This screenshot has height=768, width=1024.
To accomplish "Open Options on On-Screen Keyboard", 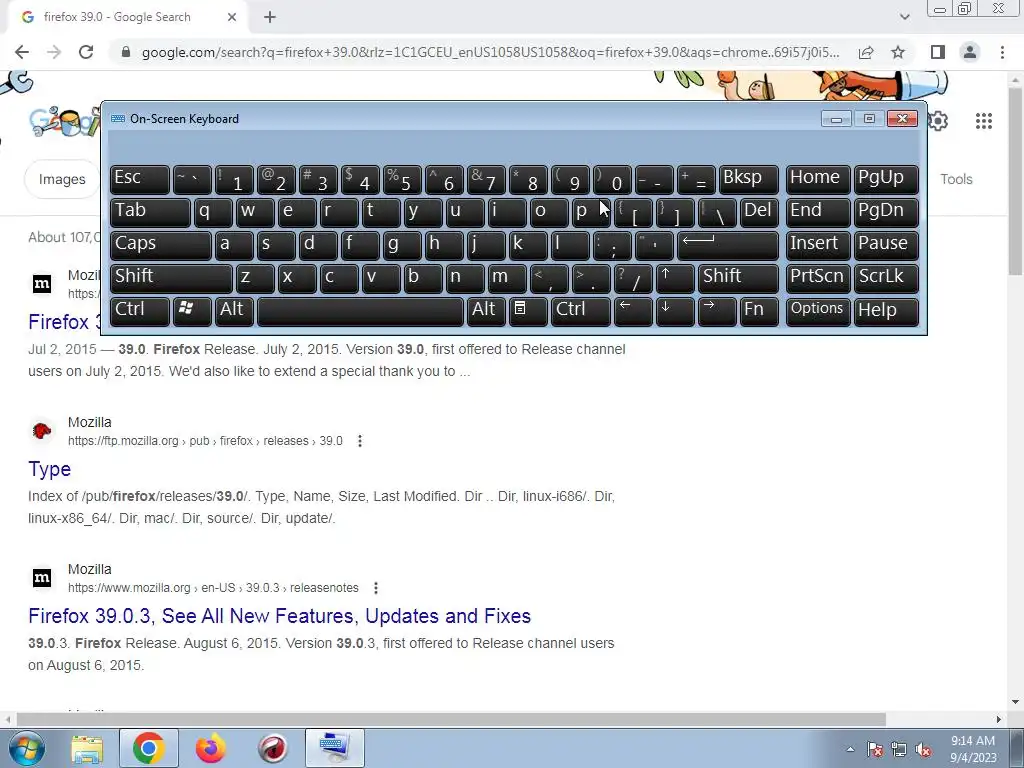I will click(x=818, y=311).
